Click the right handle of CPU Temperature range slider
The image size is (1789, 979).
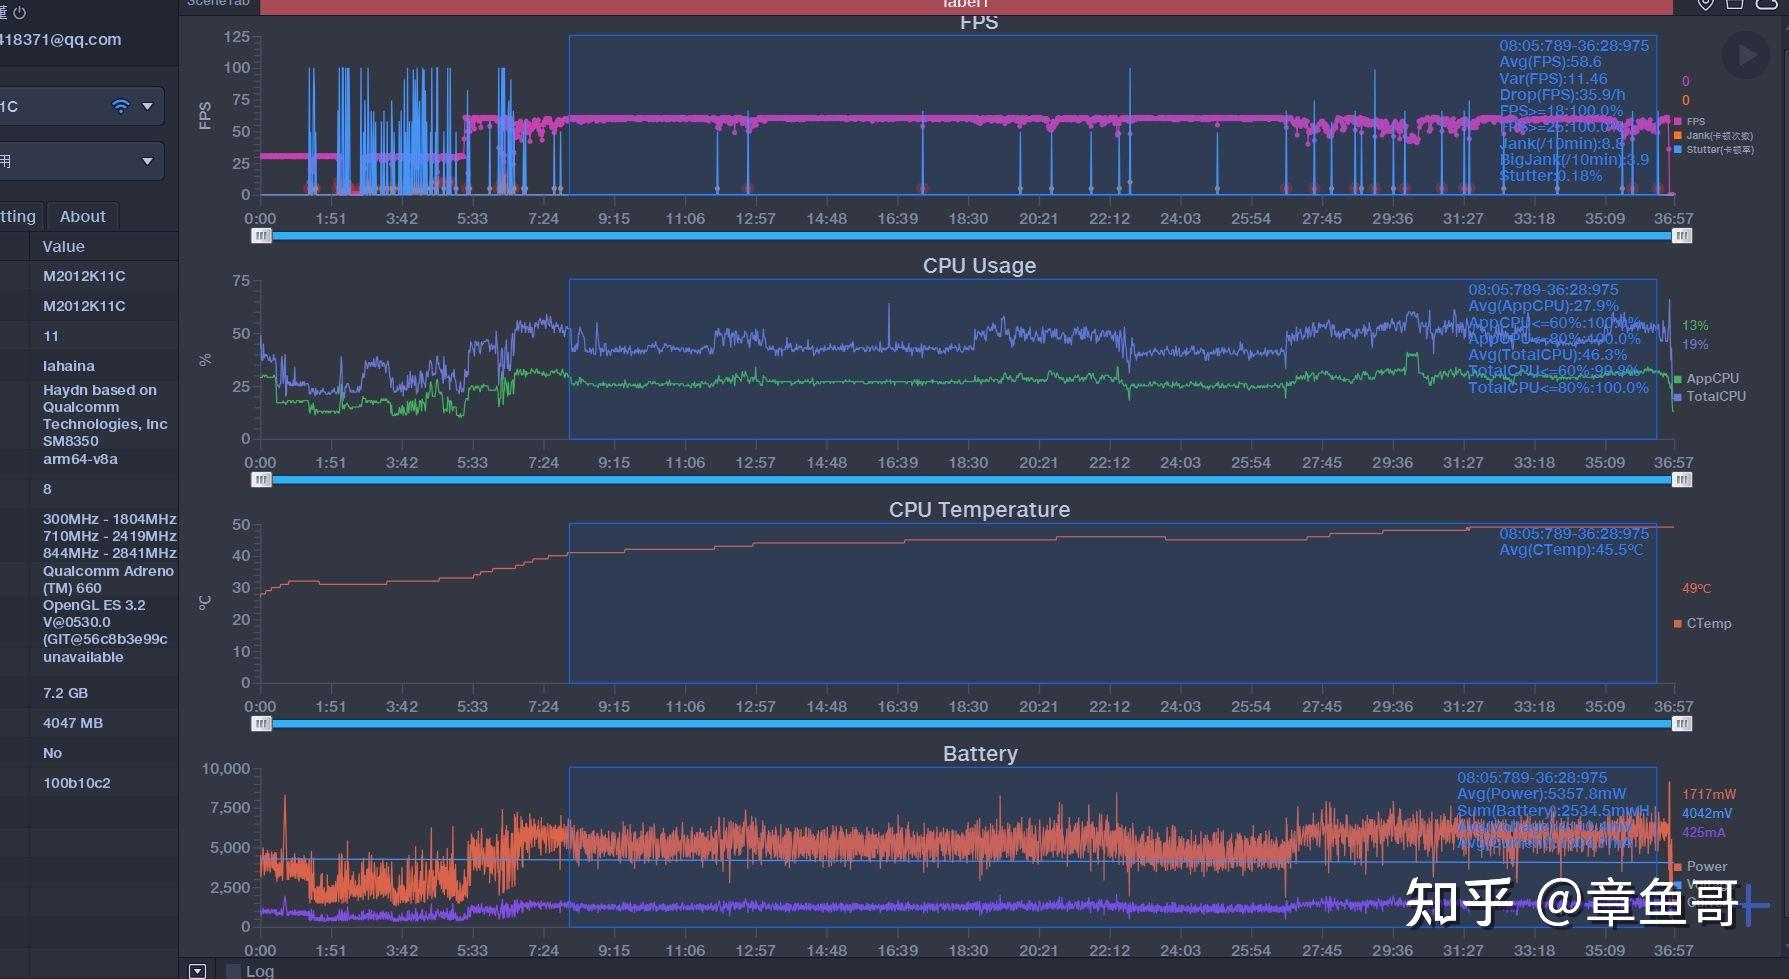coord(1682,724)
